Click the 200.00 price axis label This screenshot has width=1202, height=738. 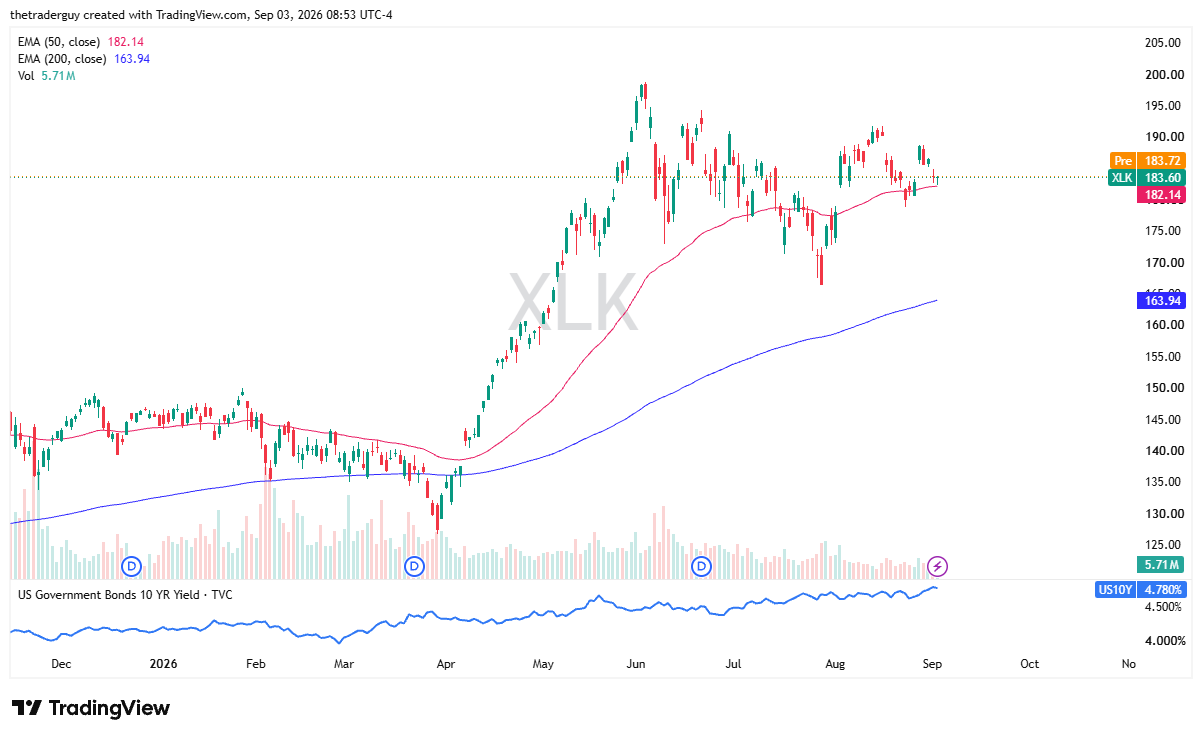coord(1164,75)
